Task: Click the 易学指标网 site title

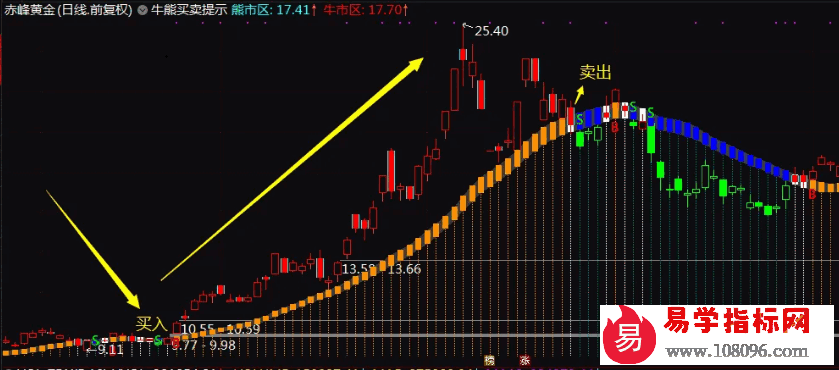Action: coord(736,321)
